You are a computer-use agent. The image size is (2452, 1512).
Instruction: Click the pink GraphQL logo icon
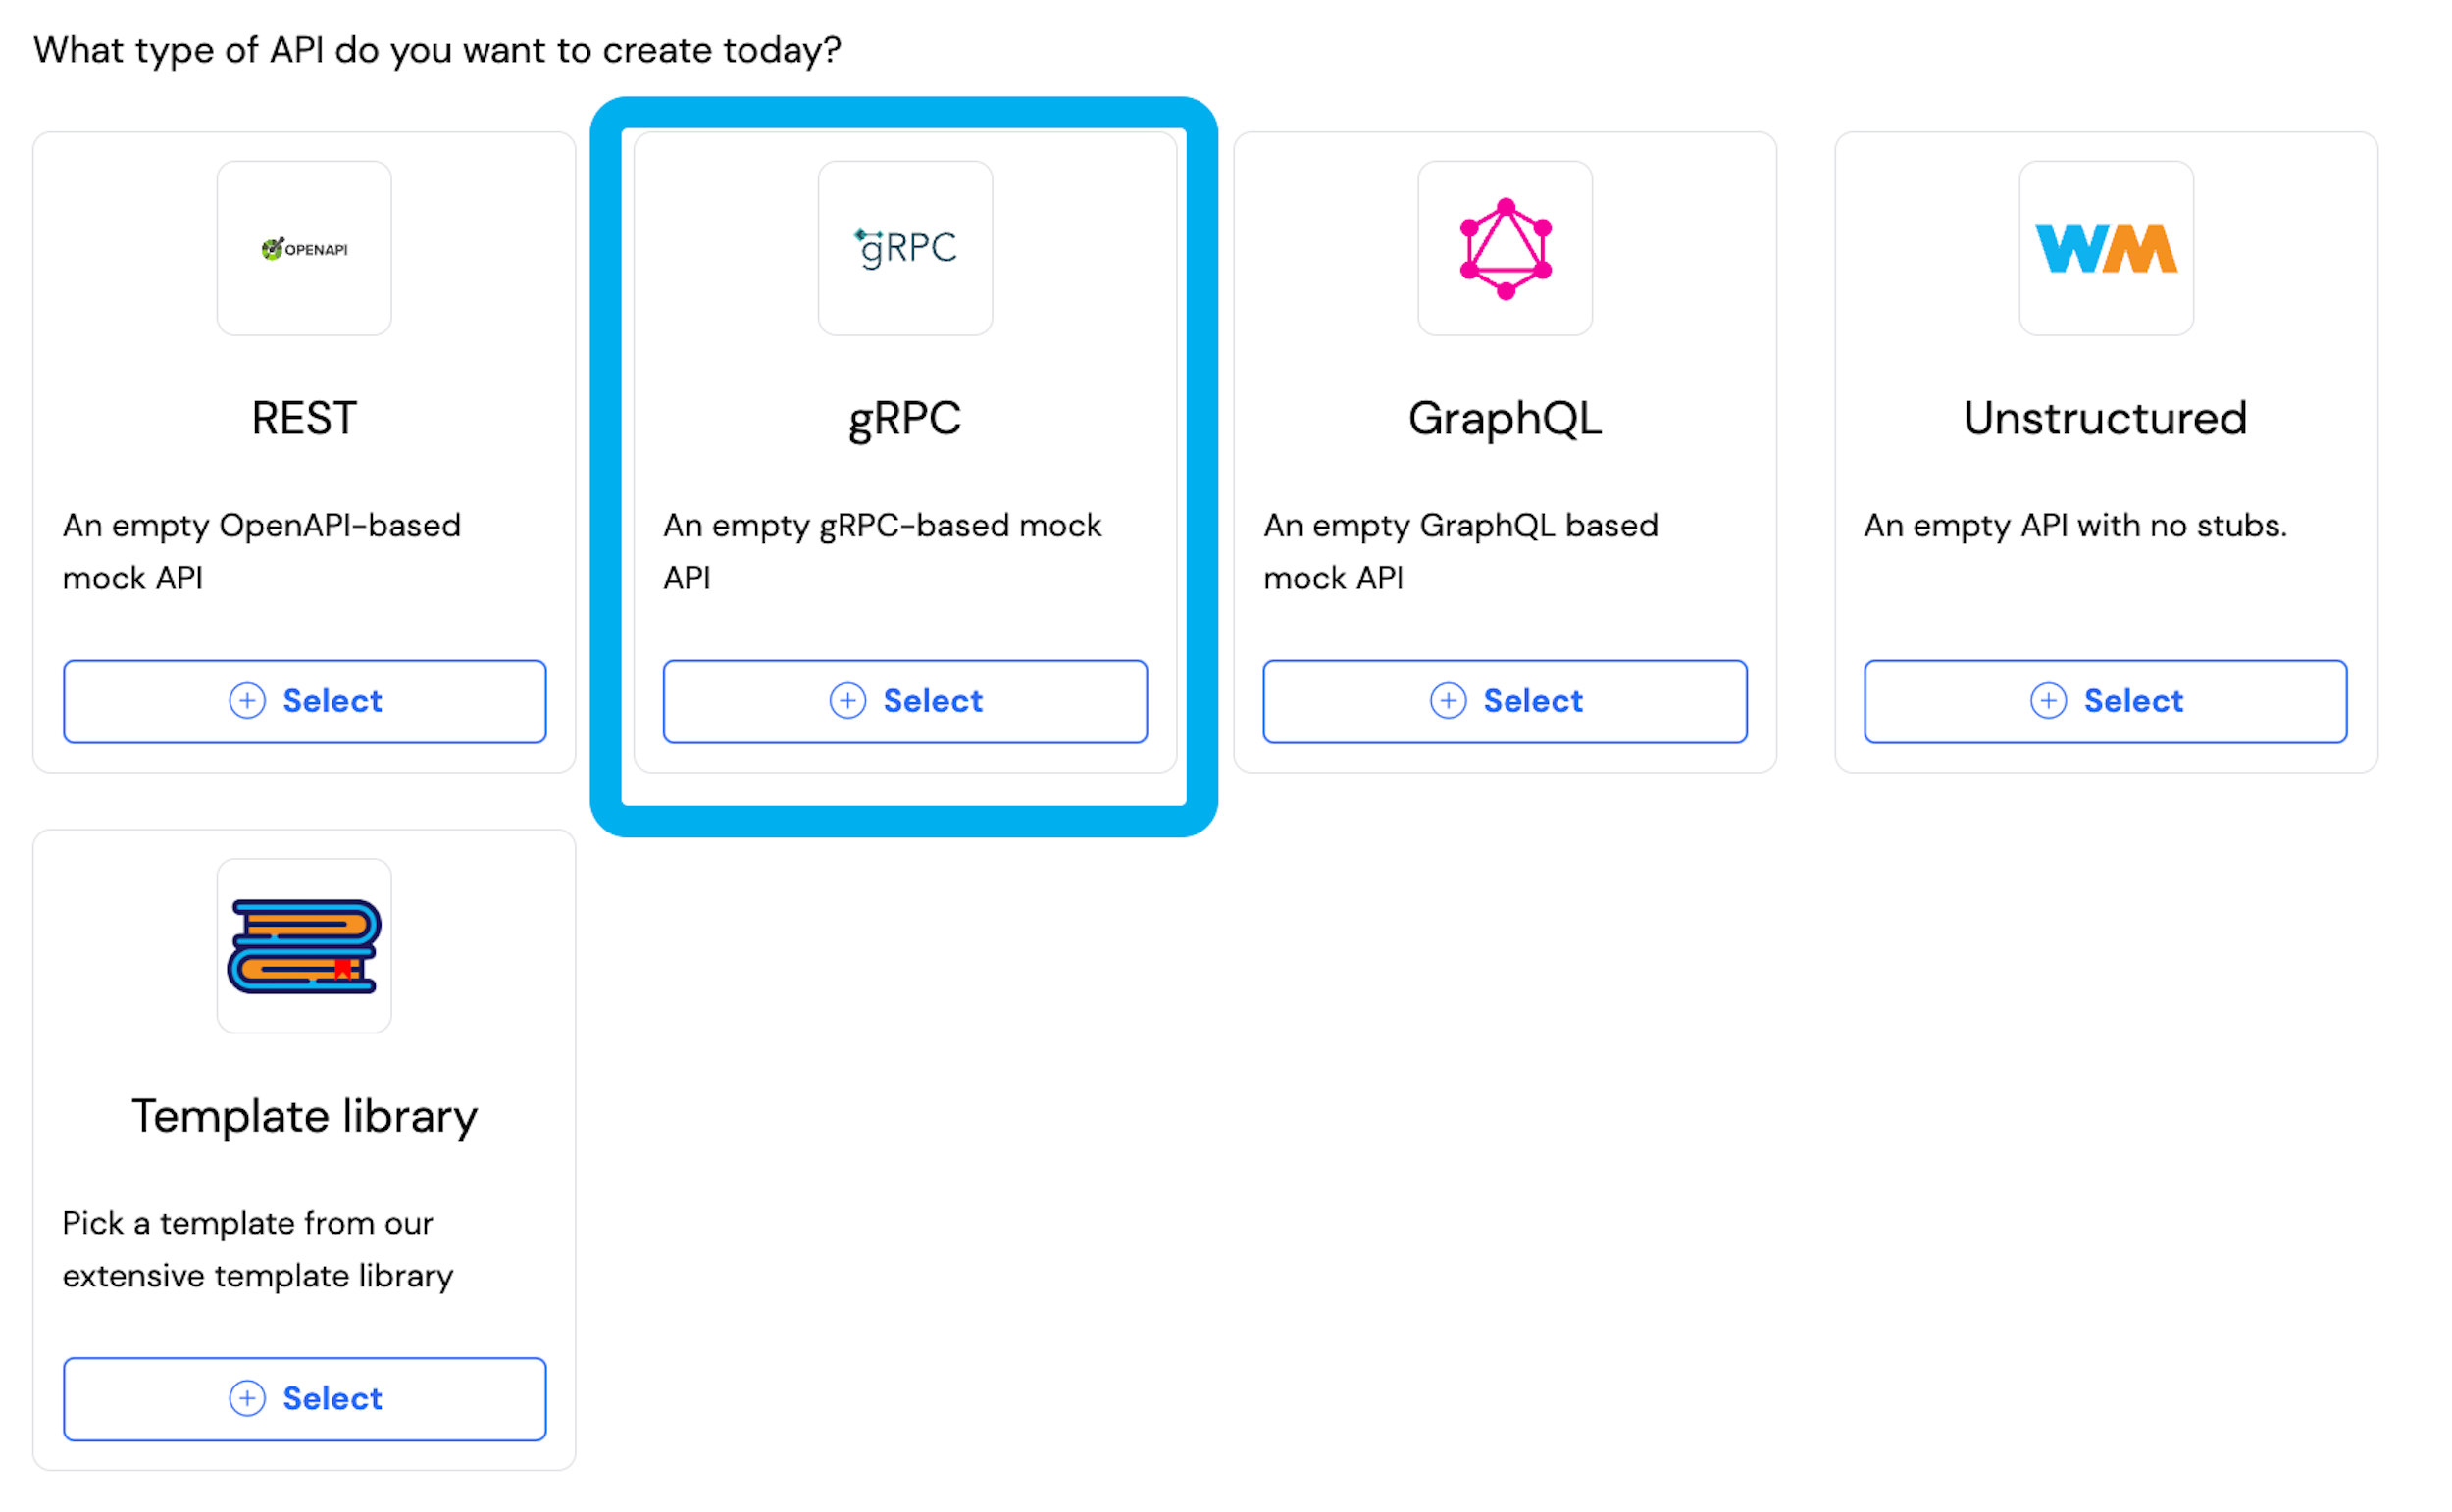[x=1504, y=248]
